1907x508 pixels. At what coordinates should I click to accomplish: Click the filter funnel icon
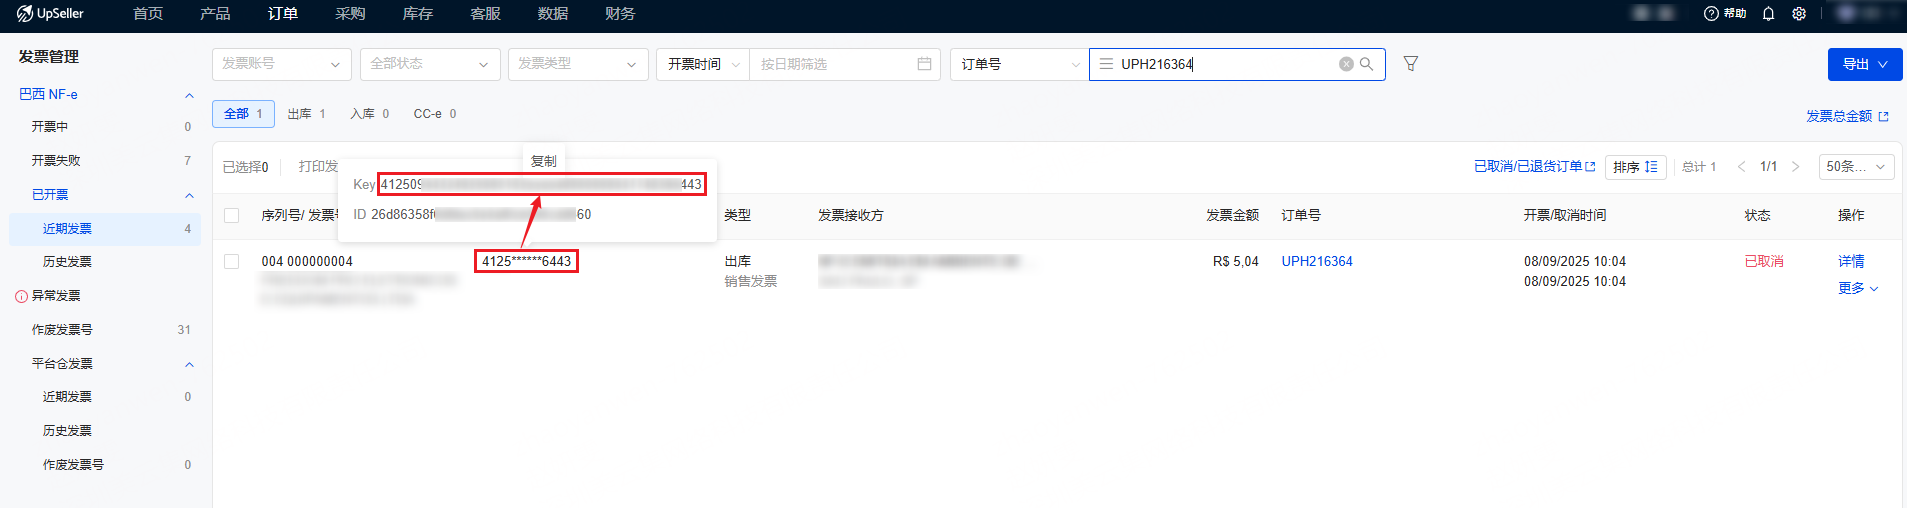pyautogui.click(x=1410, y=64)
